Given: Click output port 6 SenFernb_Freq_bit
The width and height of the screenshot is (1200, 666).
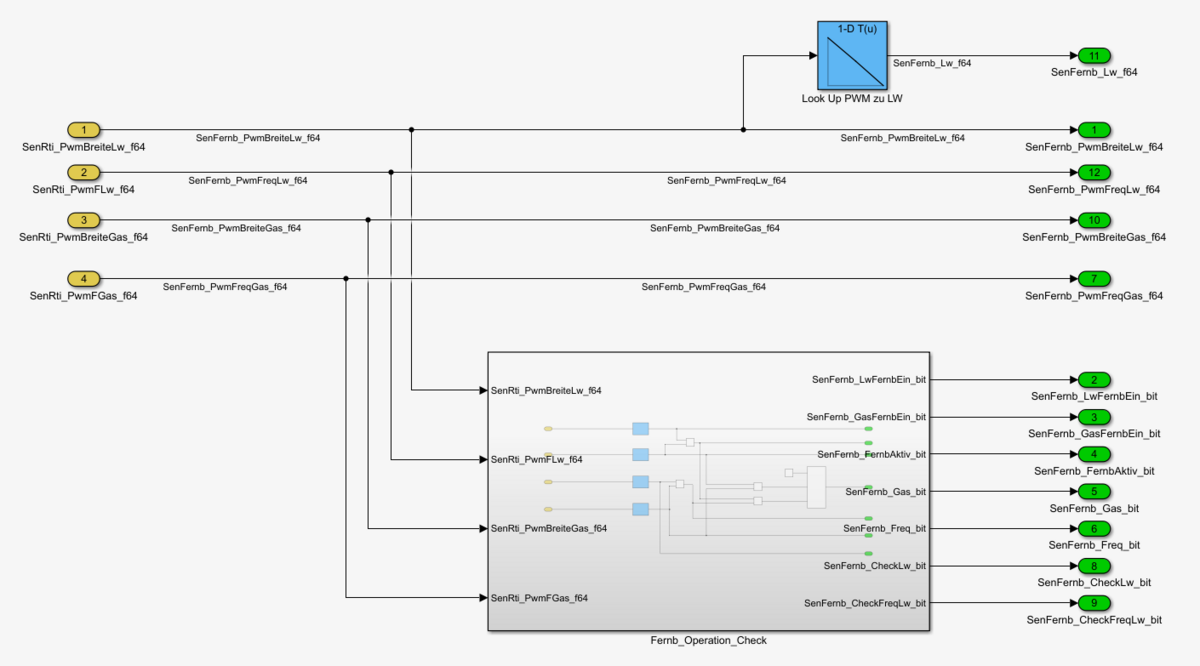Looking at the screenshot, I should click(x=1094, y=528).
